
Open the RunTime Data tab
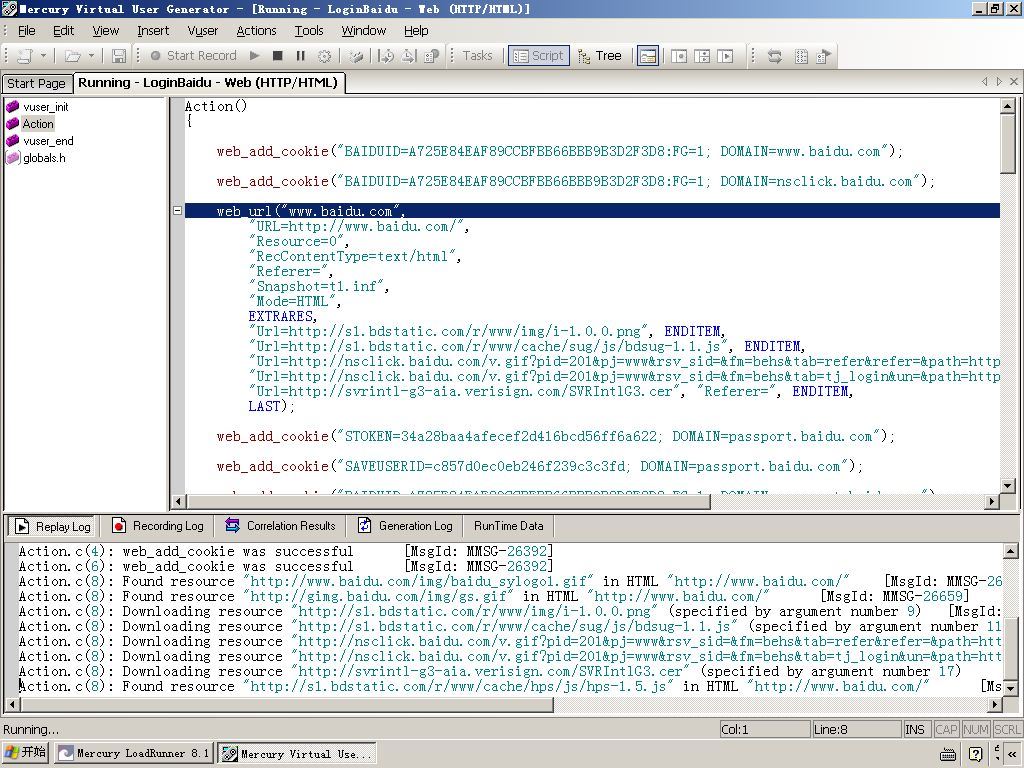pyautogui.click(x=508, y=526)
